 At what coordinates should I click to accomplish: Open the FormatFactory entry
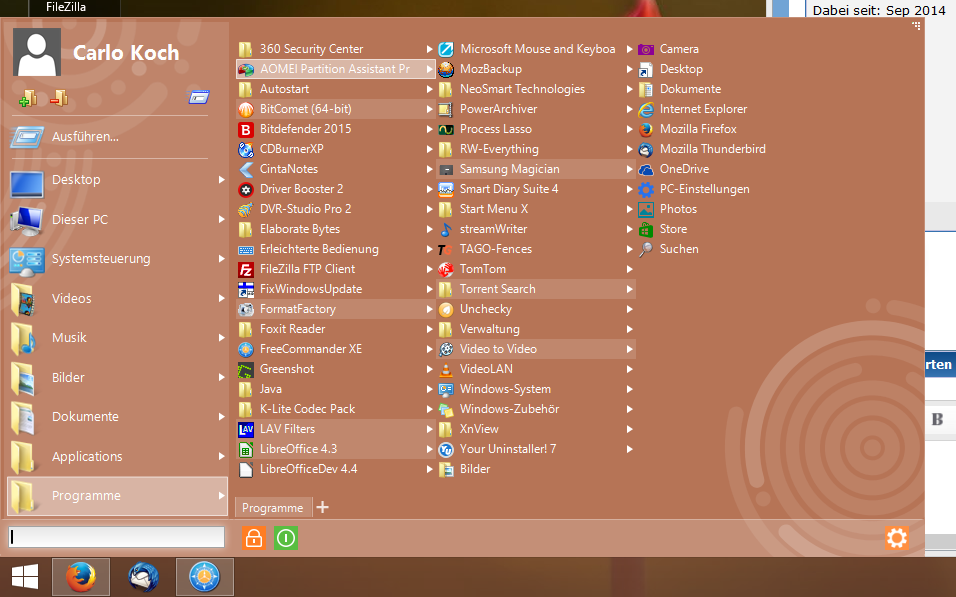click(335, 309)
